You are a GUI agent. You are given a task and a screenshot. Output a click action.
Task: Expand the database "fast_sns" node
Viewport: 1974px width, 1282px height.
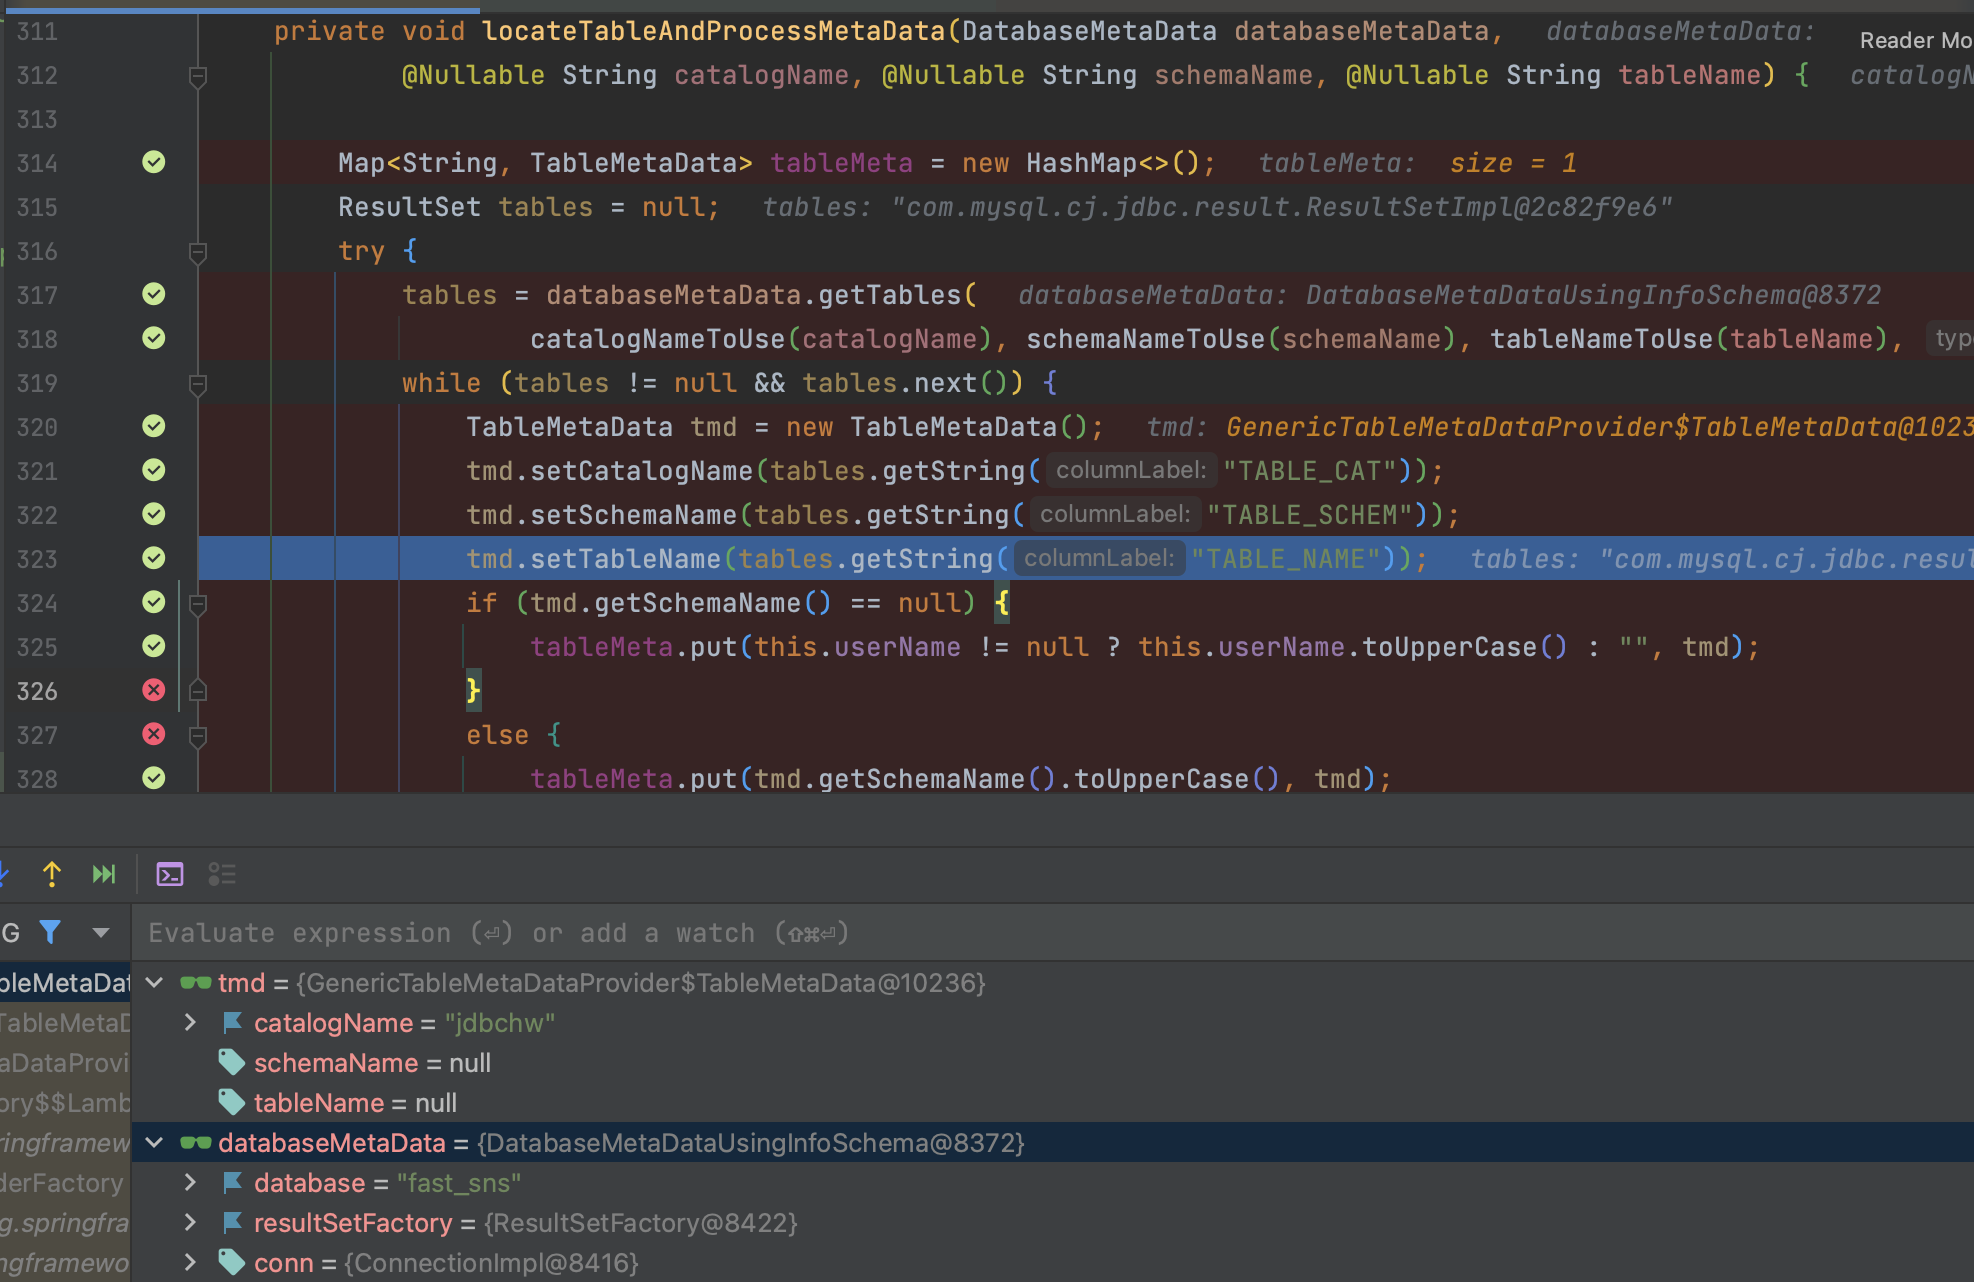[190, 1182]
